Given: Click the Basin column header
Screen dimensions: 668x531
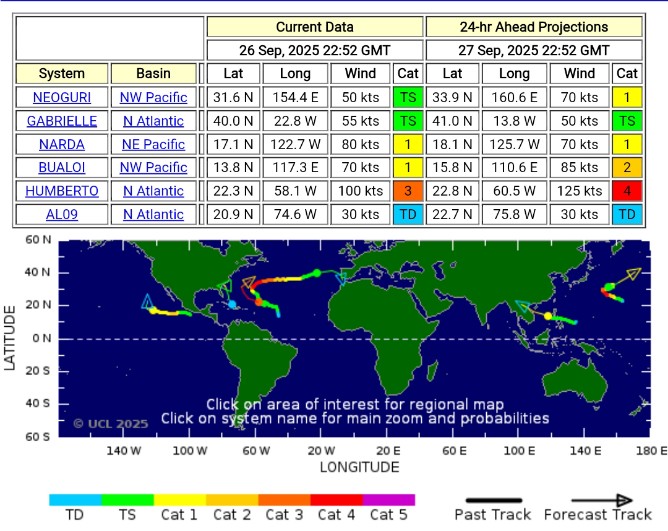Looking at the screenshot, I should [x=153, y=73].
